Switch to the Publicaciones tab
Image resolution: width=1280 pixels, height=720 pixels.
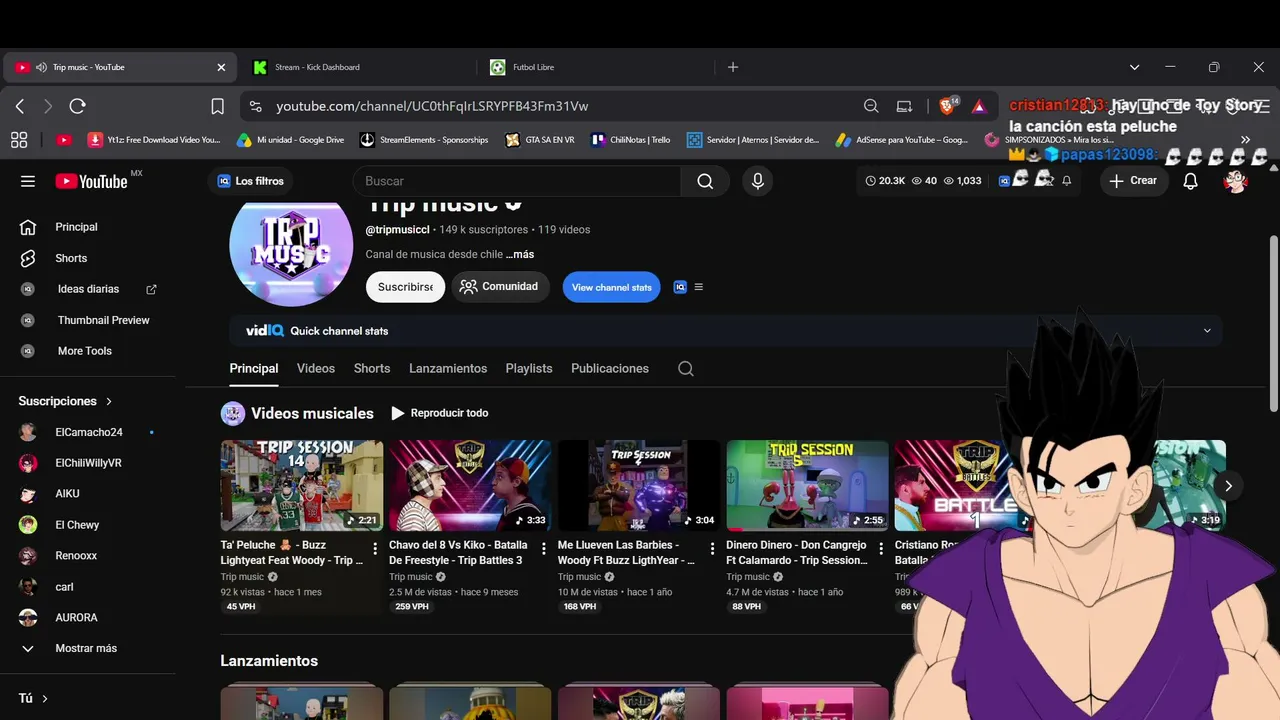[610, 368]
